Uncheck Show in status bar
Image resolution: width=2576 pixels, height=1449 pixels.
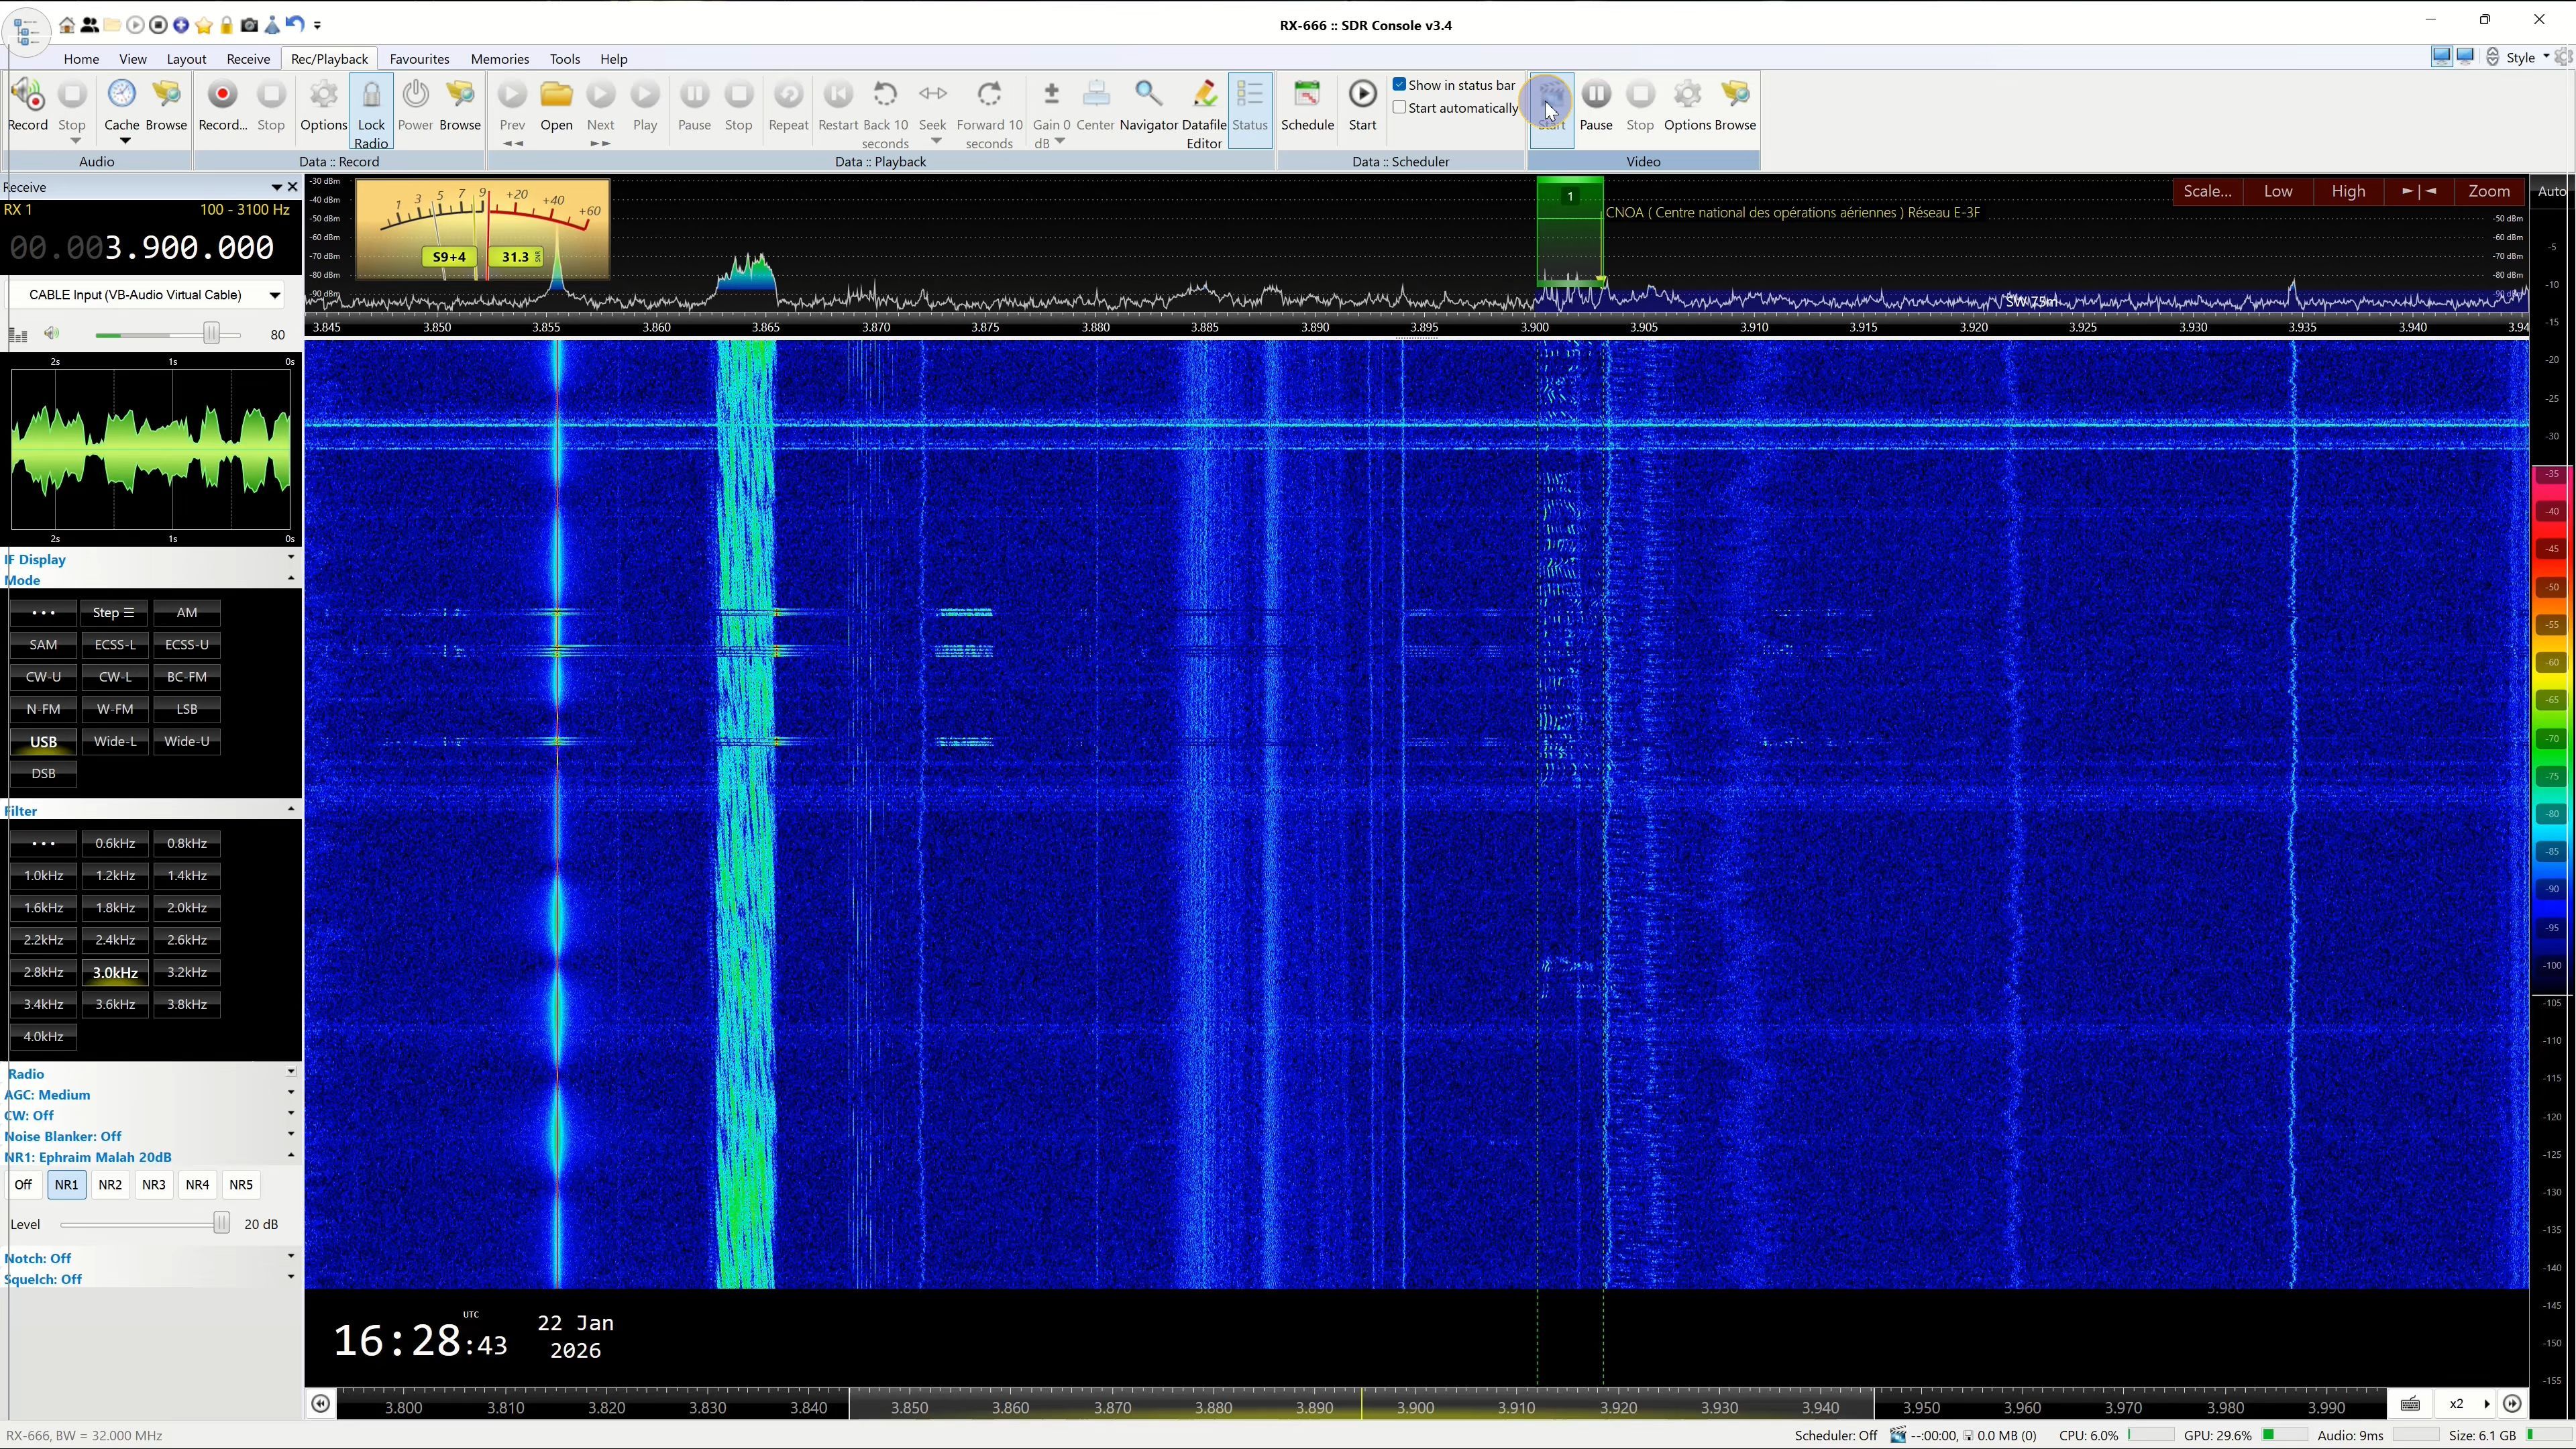click(x=1400, y=85)
